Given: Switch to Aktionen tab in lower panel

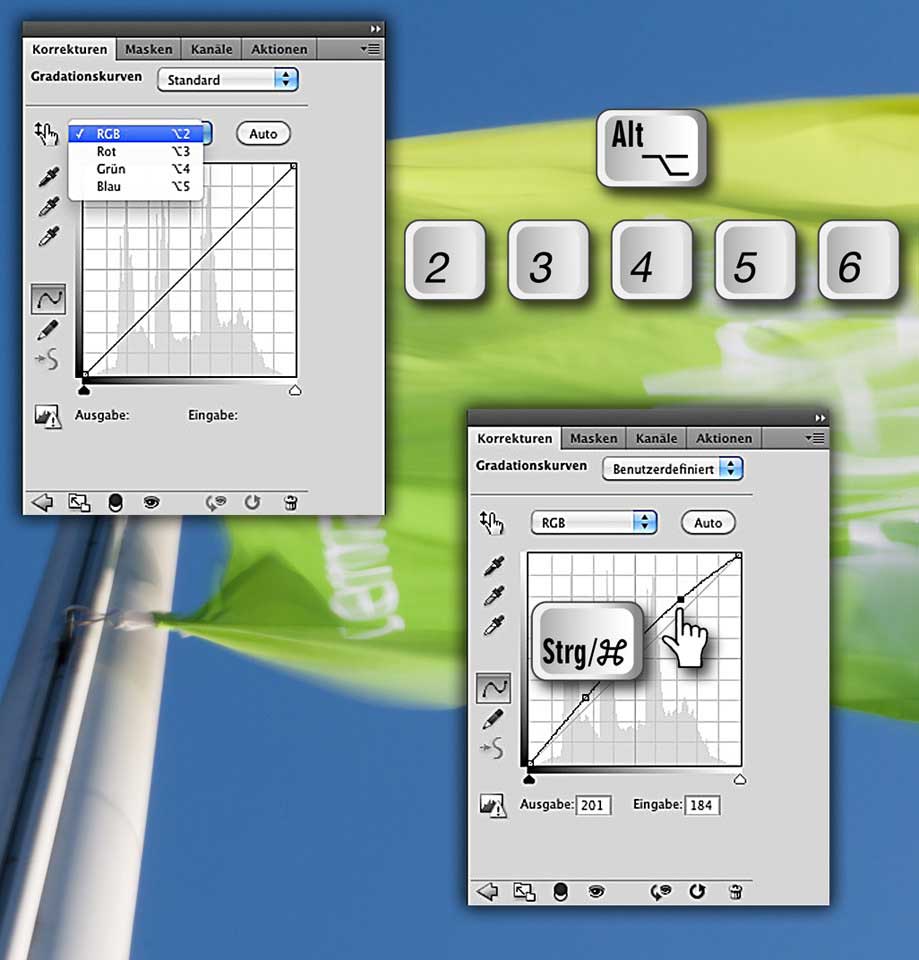Looking at the screenshot, I should click(724, 438).
